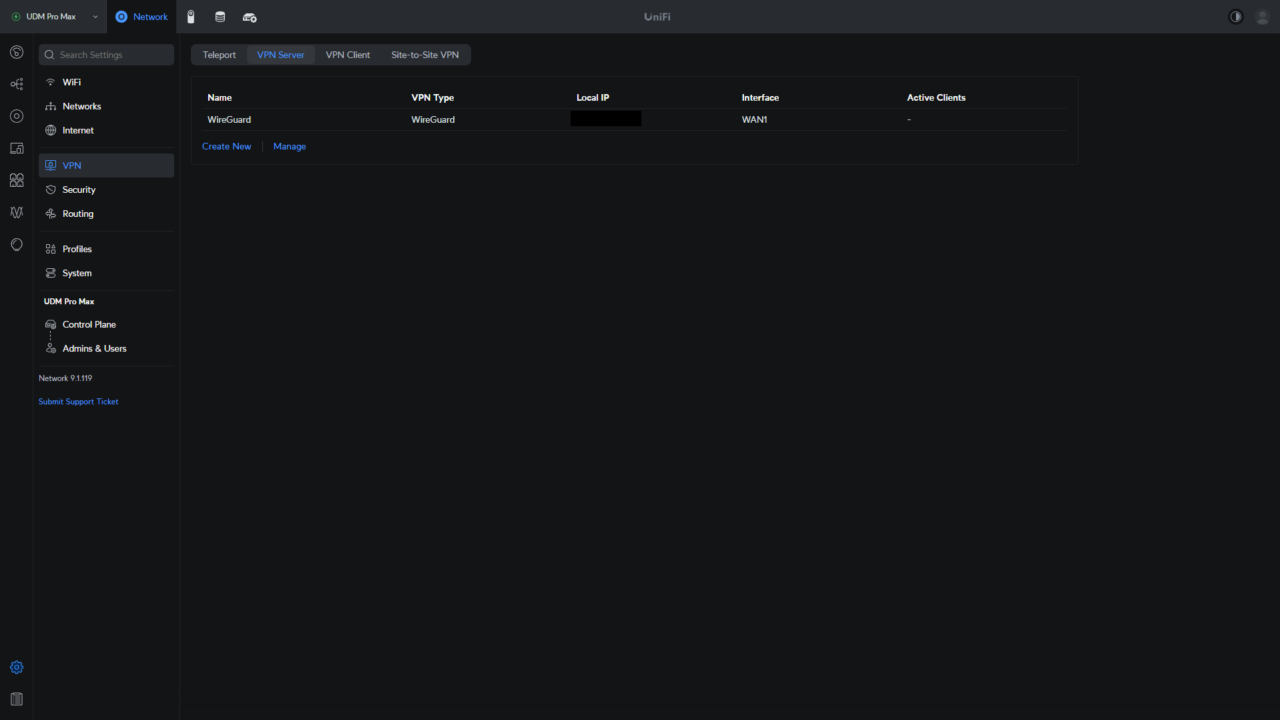This screenshot has width=1280, height=720.
Task: Click the Interface column header
Action: tap(760, 97)
